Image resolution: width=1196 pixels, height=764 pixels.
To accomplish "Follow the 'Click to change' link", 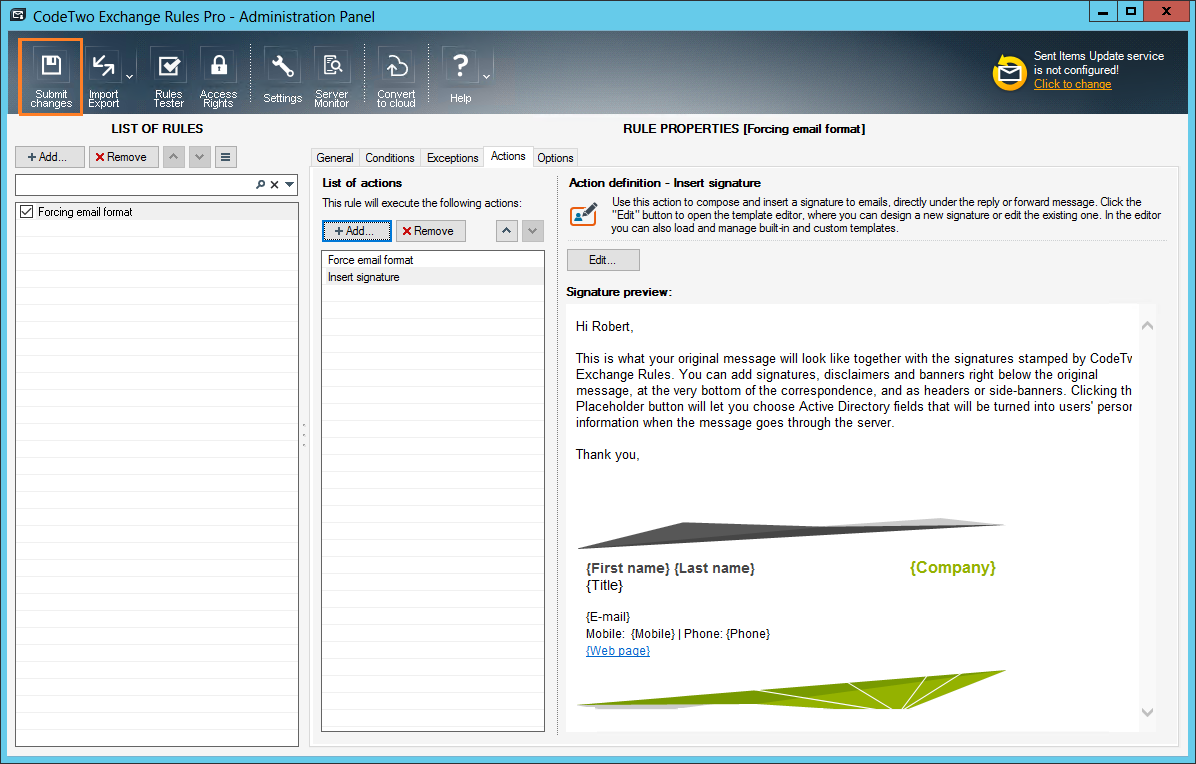I will pyautogui.click(x=1072, y=84).
